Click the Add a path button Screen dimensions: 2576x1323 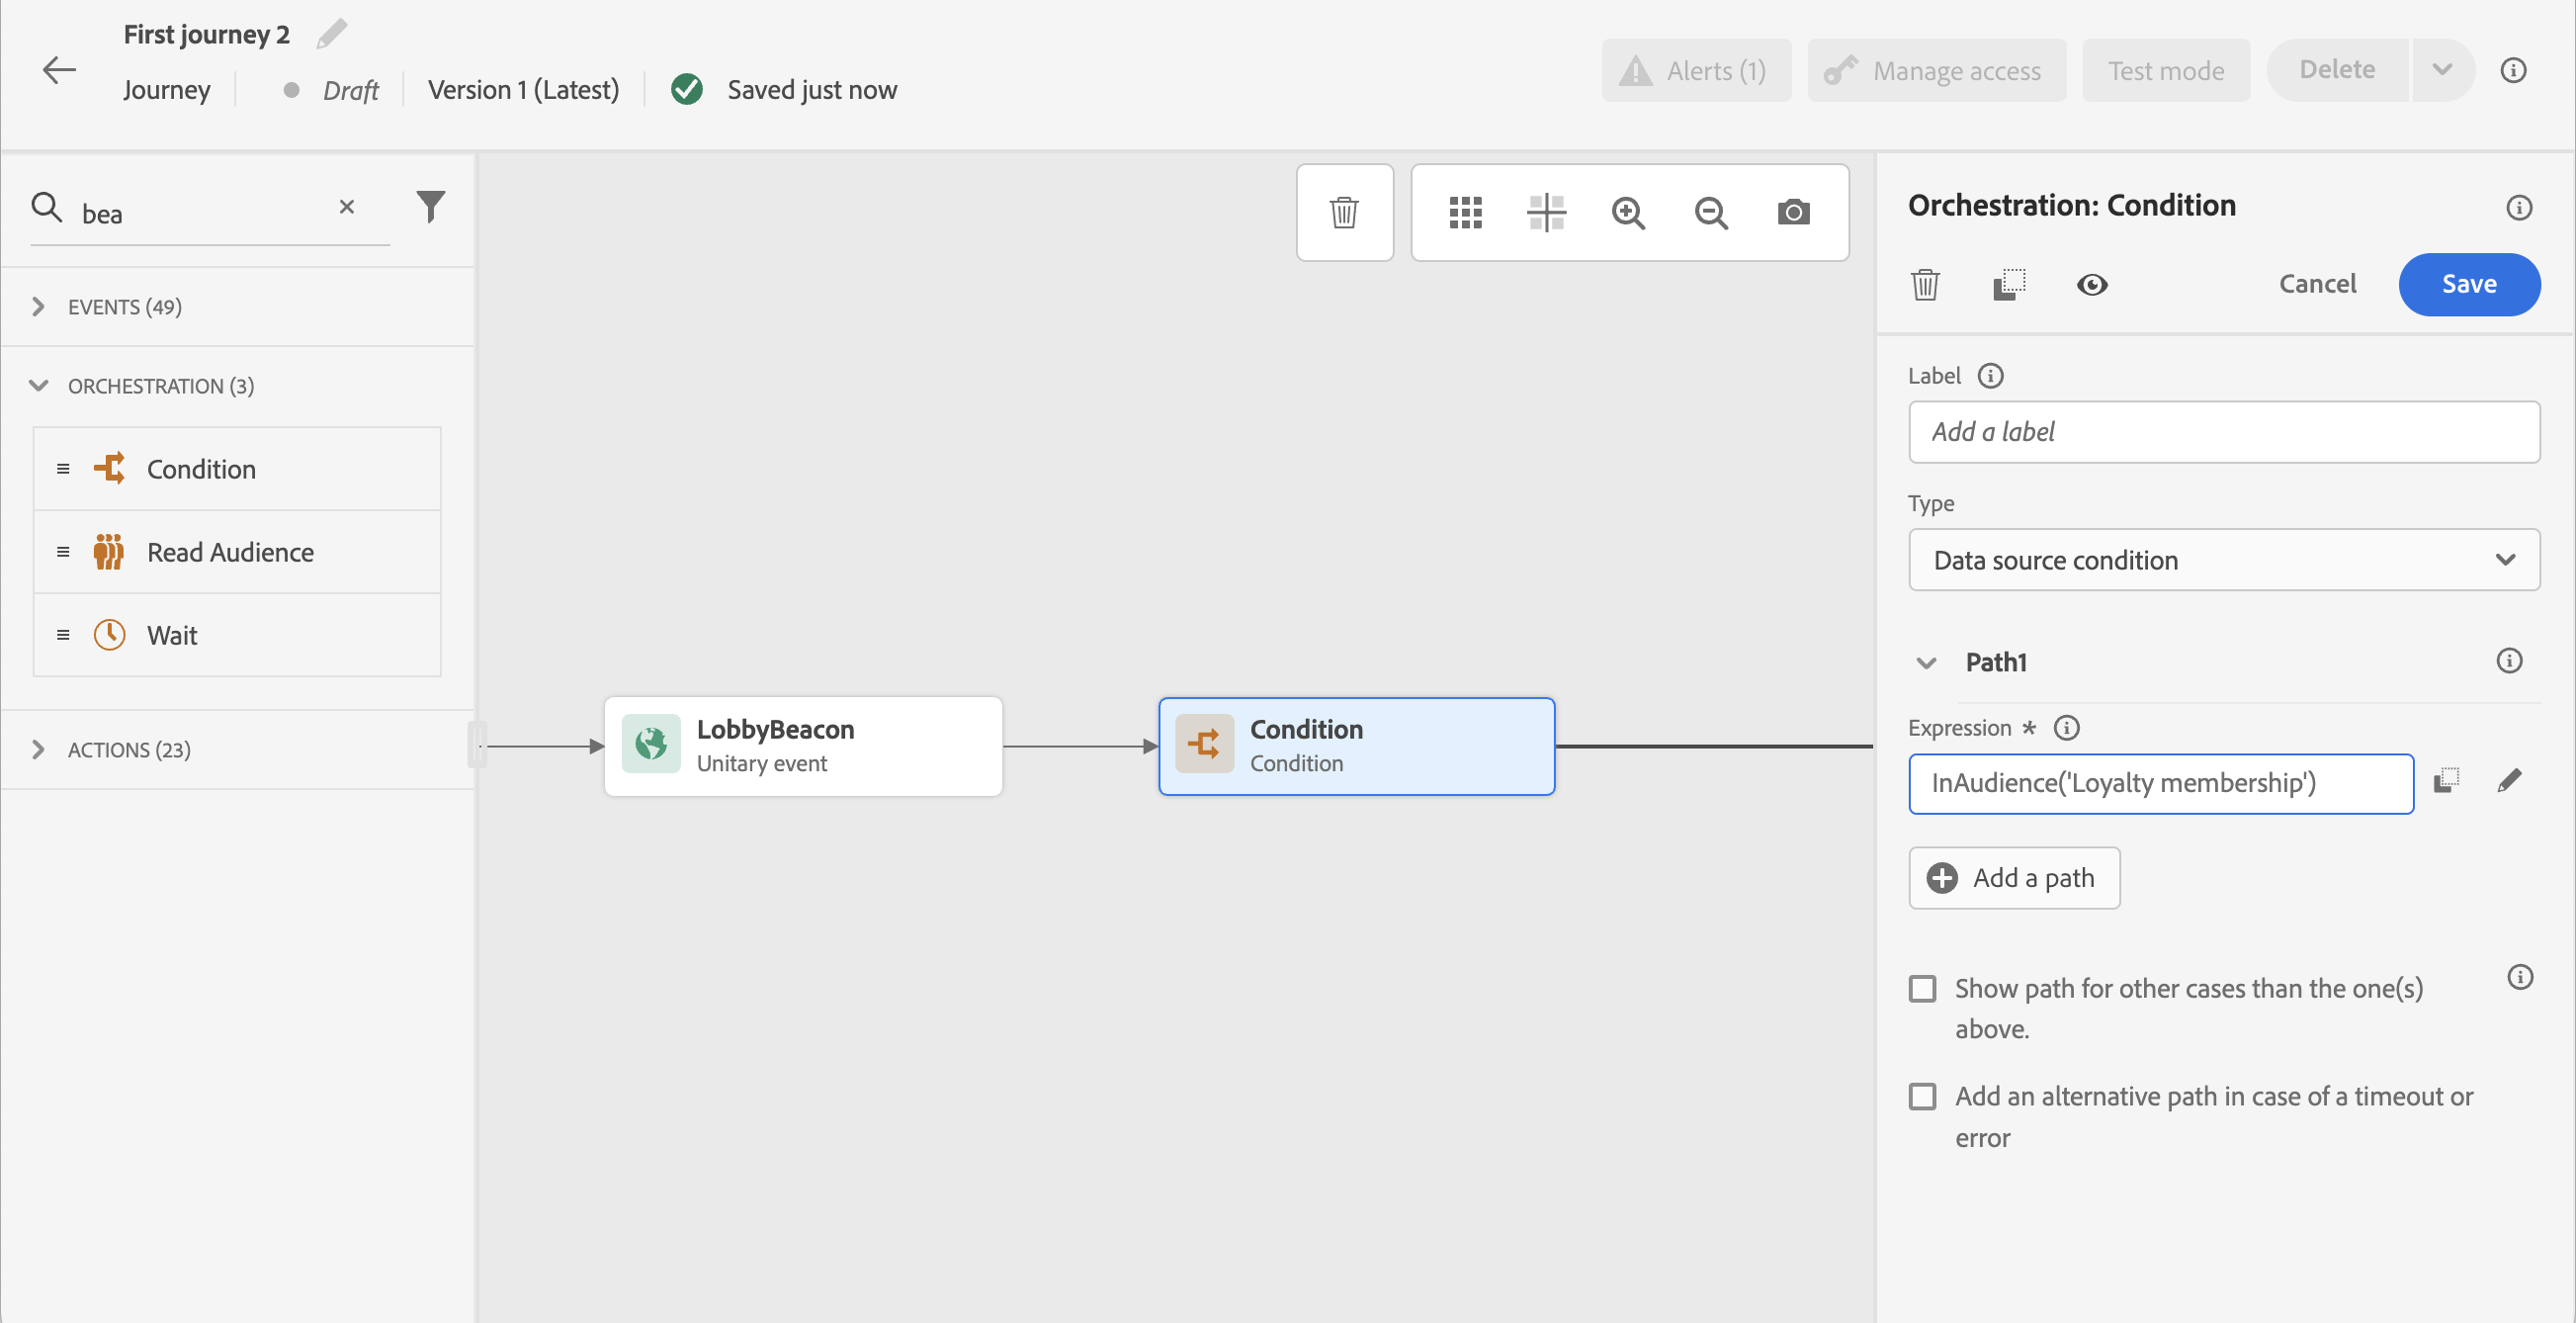[x=2014, y=877]
